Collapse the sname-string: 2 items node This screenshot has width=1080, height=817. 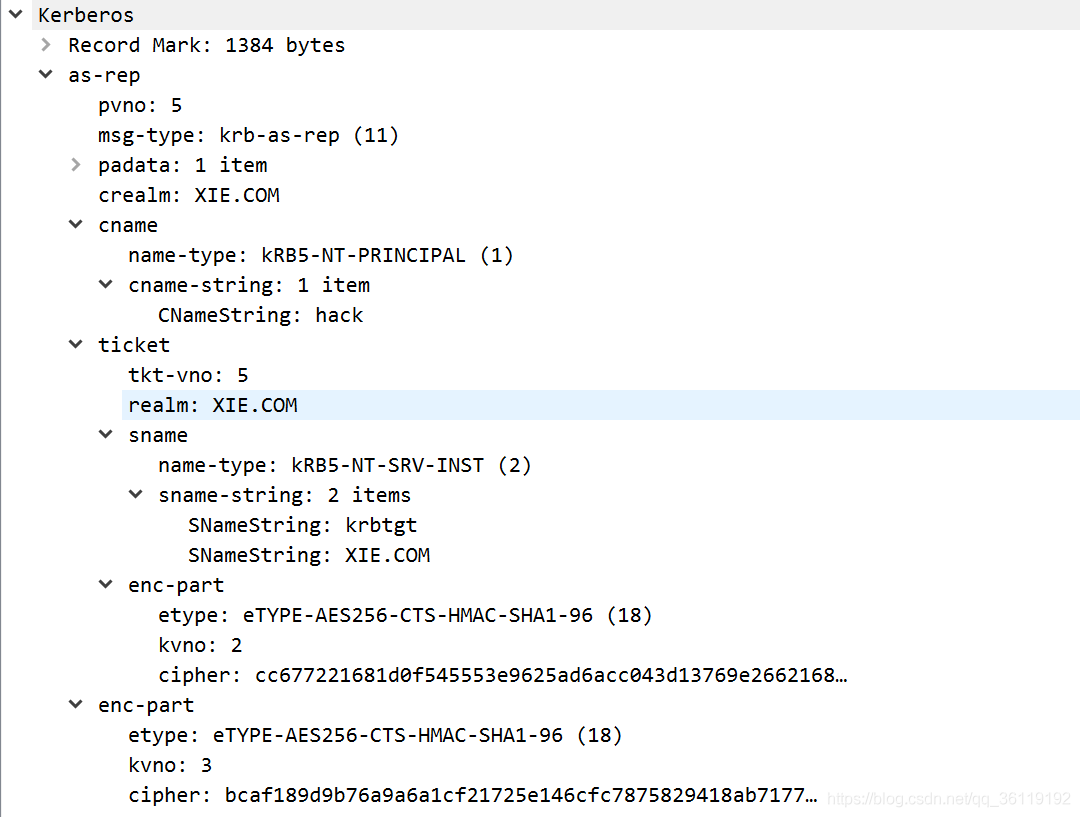(x=136, y=495)
